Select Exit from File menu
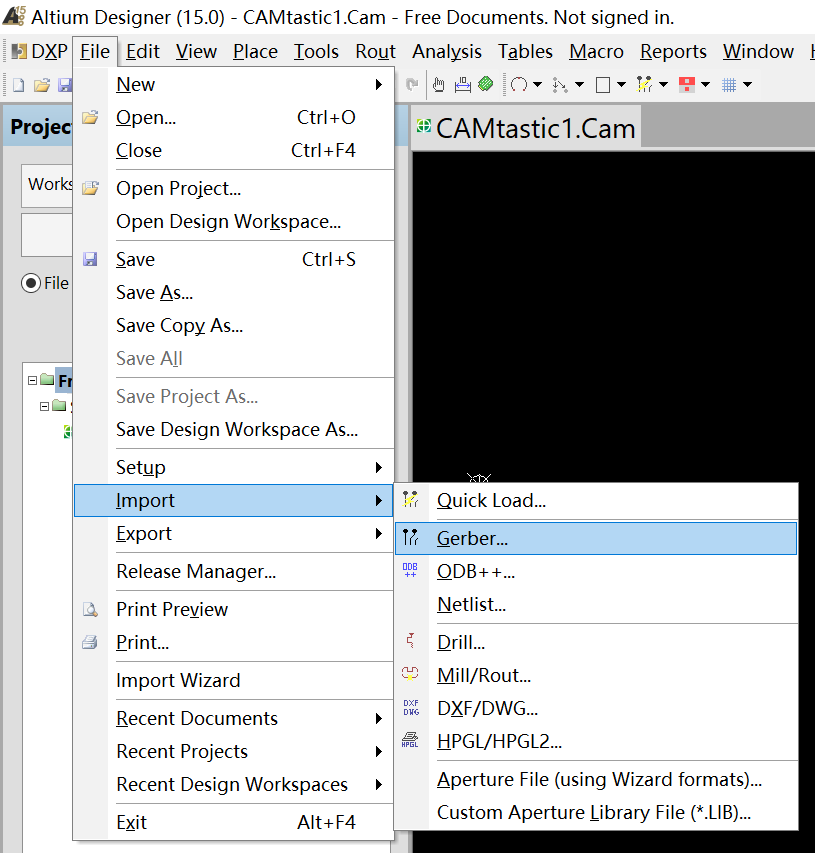815x853 pixels. 234,823
